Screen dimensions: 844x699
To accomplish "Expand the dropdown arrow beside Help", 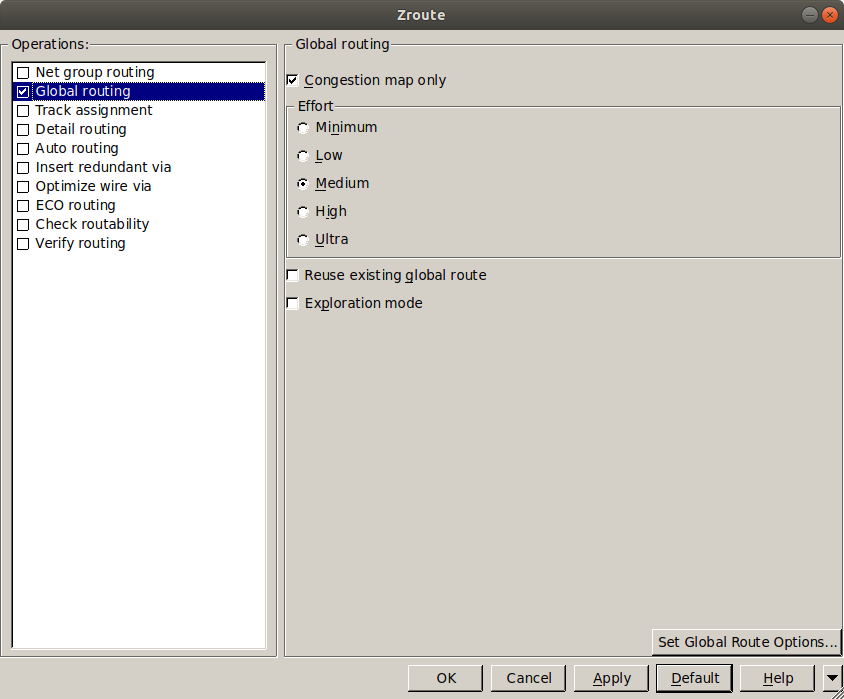I will coord(832,678).
